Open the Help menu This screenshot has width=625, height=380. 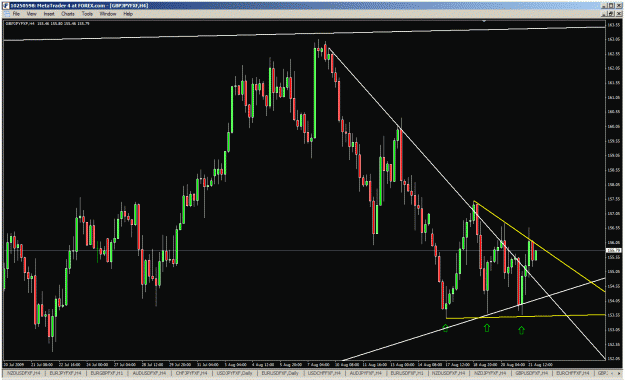coord(128,14)
